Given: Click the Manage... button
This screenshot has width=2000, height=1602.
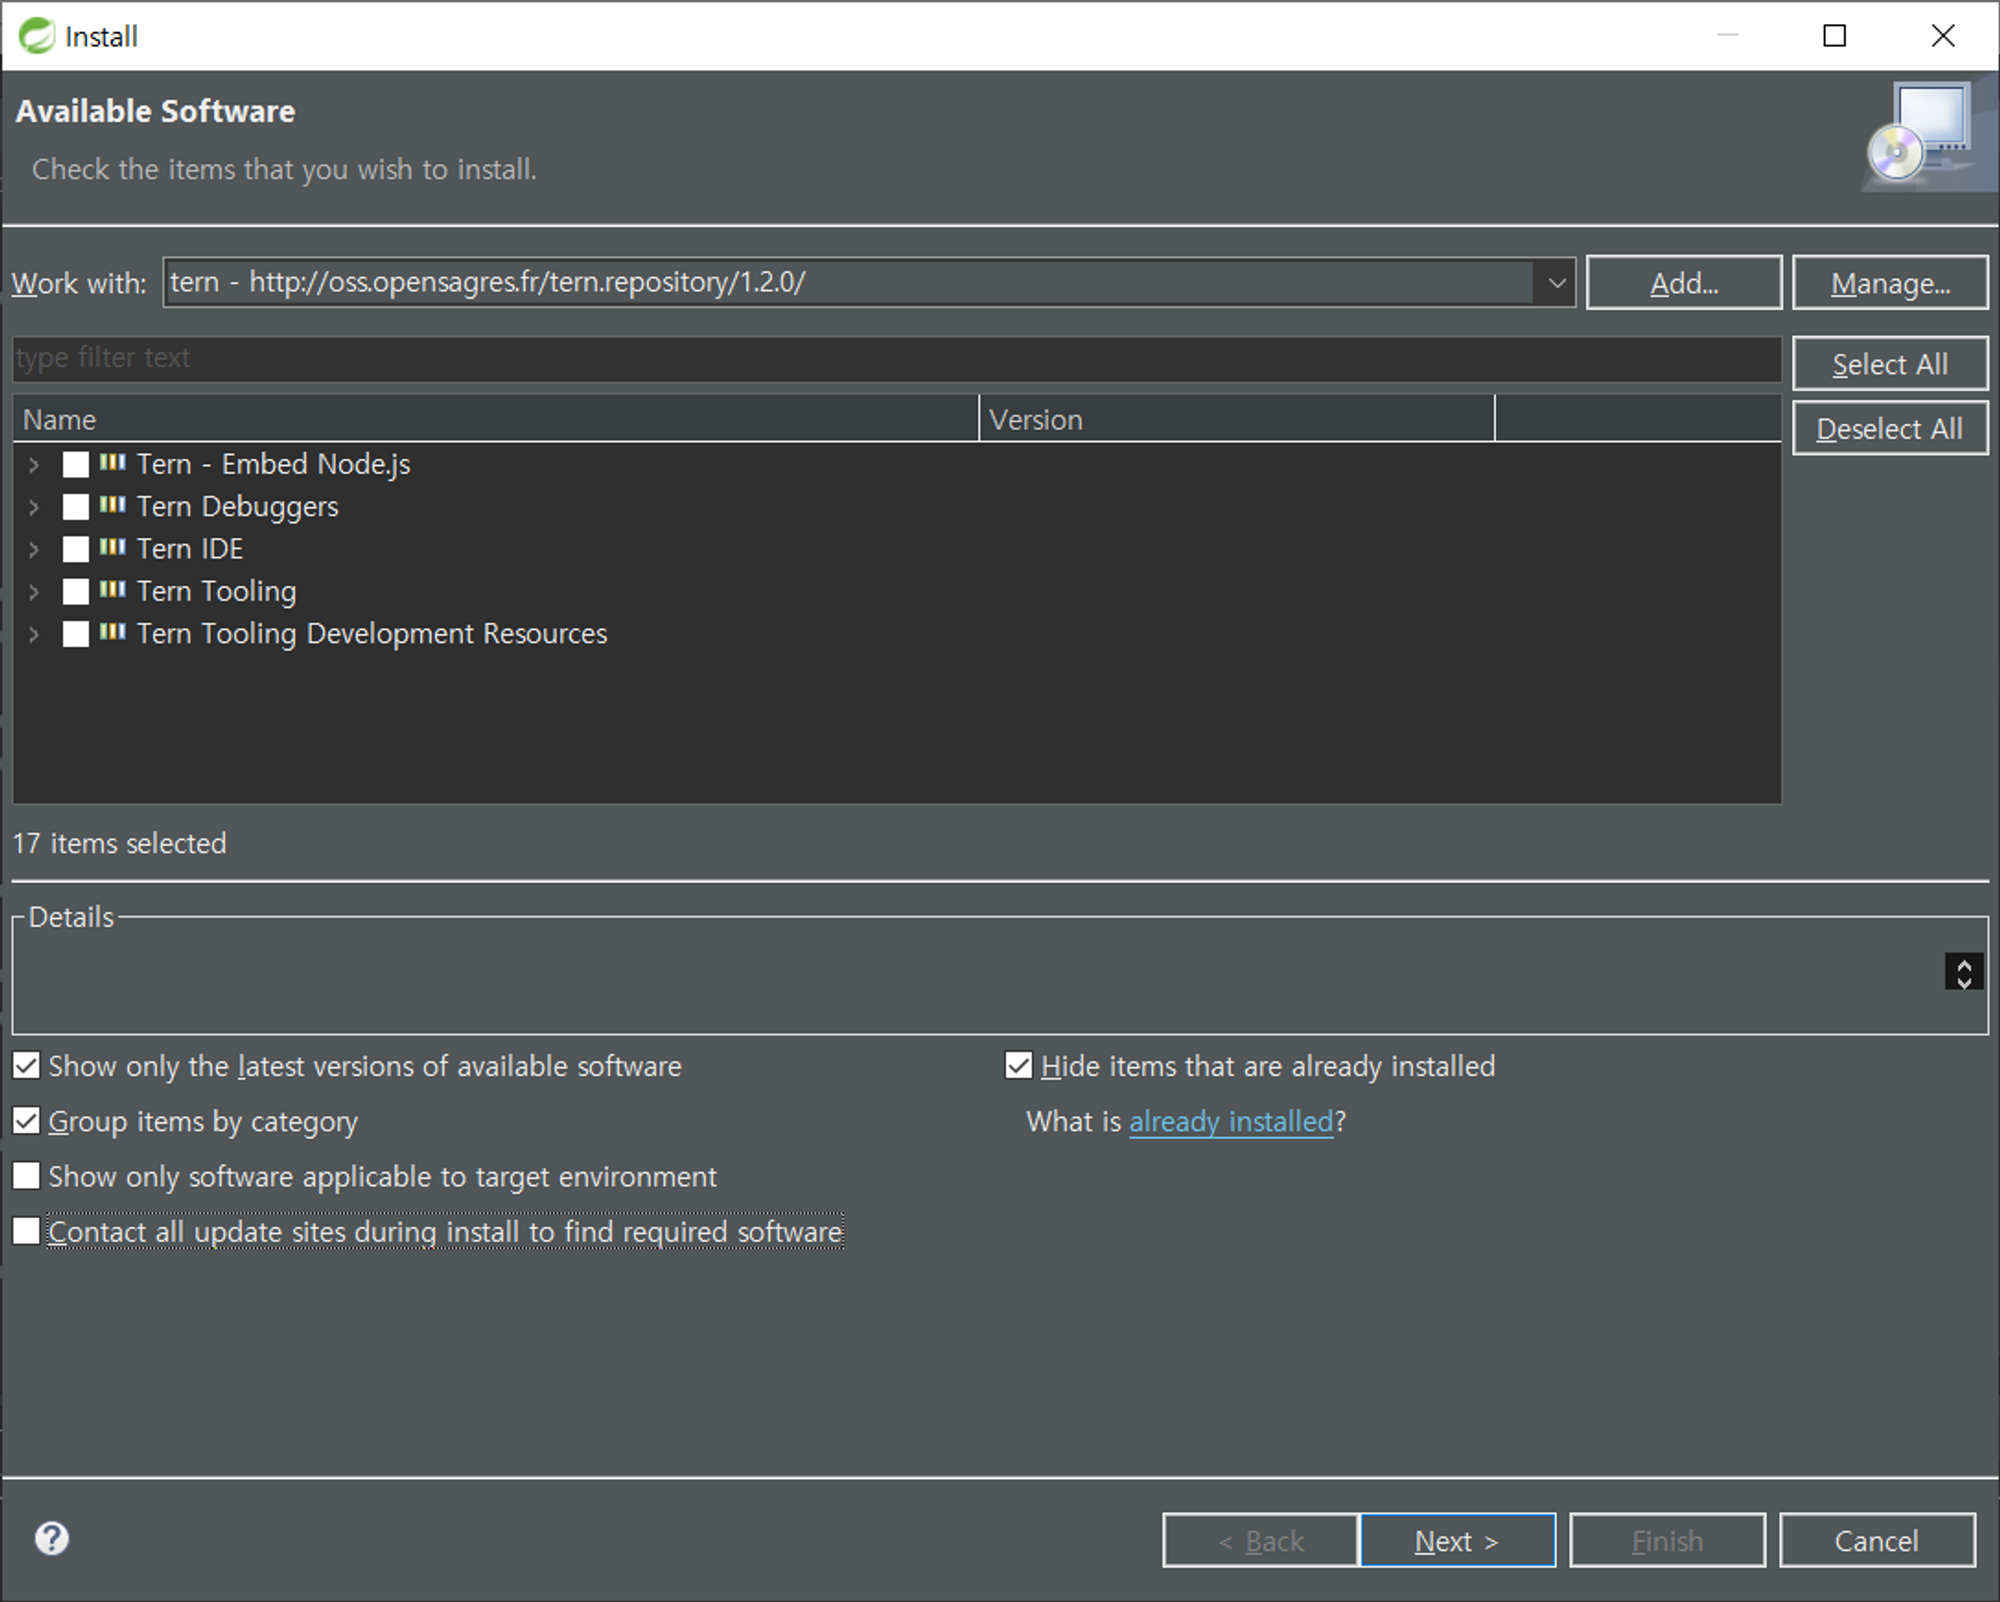Looking at the screenshot, I should pos(1890,283).
